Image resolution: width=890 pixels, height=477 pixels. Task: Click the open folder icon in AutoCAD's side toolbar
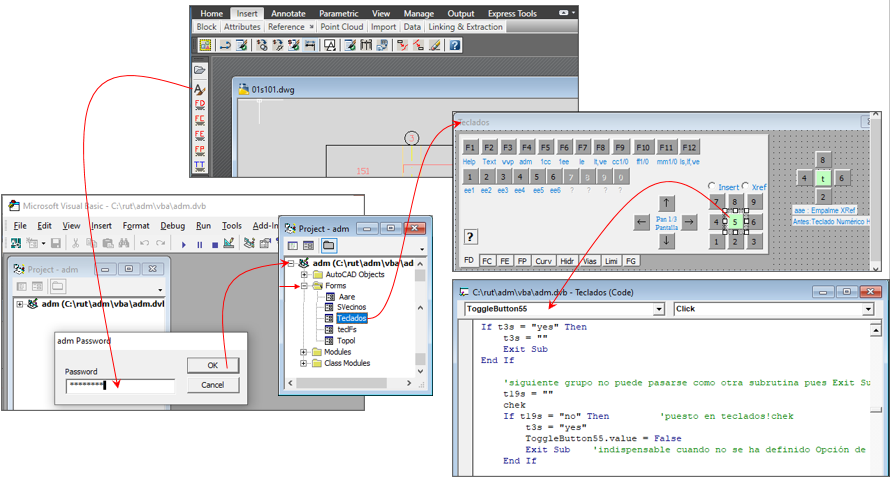point(199,70)
